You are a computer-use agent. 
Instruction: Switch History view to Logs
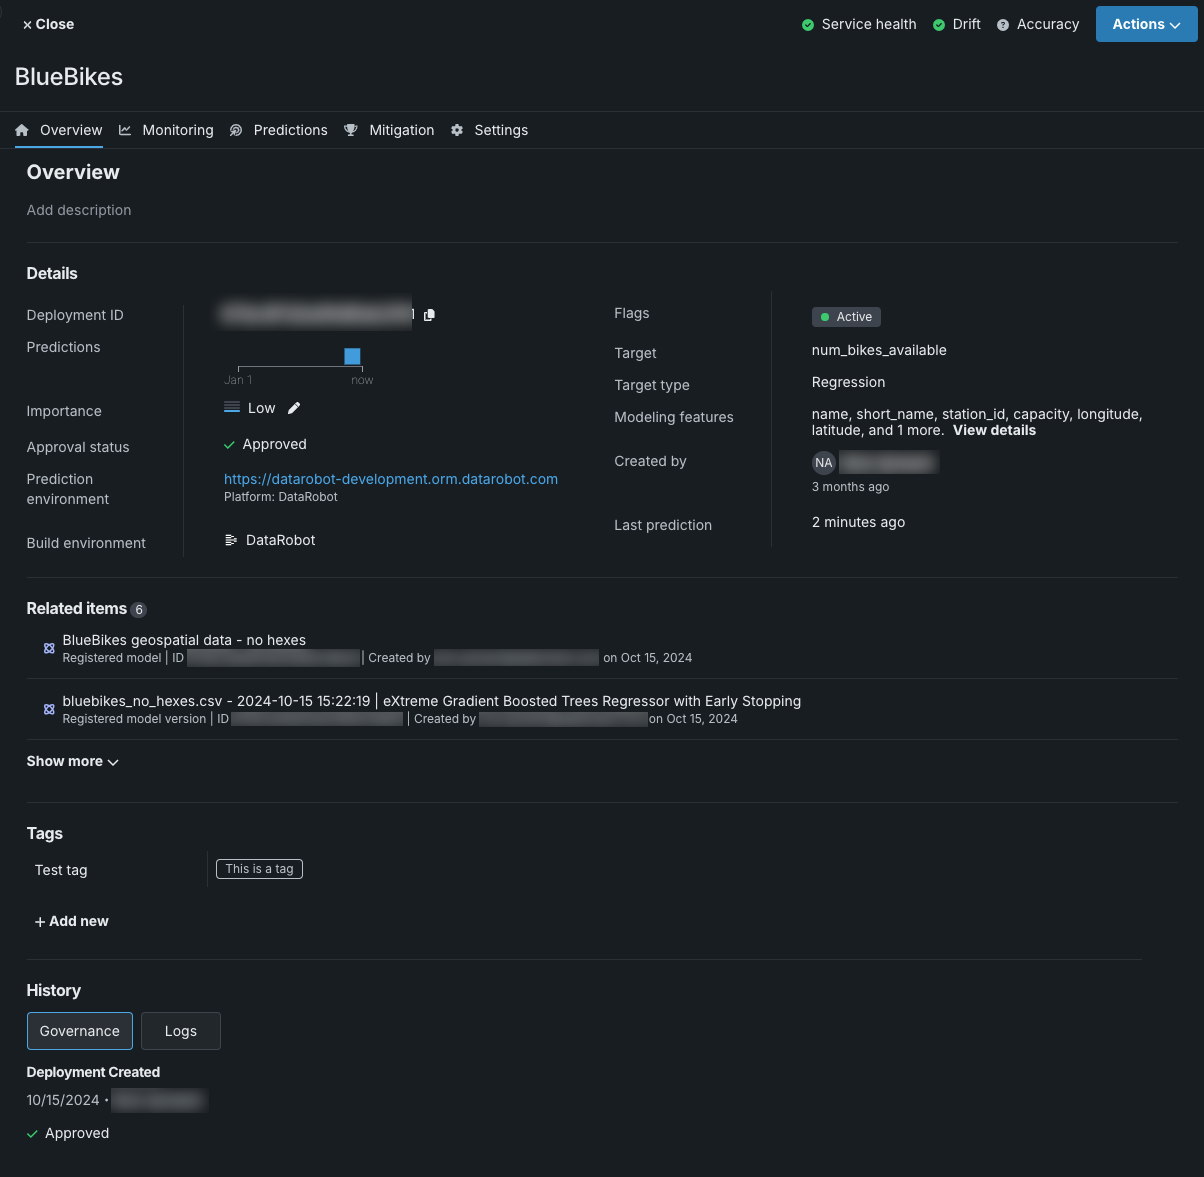coord(181,1031)
